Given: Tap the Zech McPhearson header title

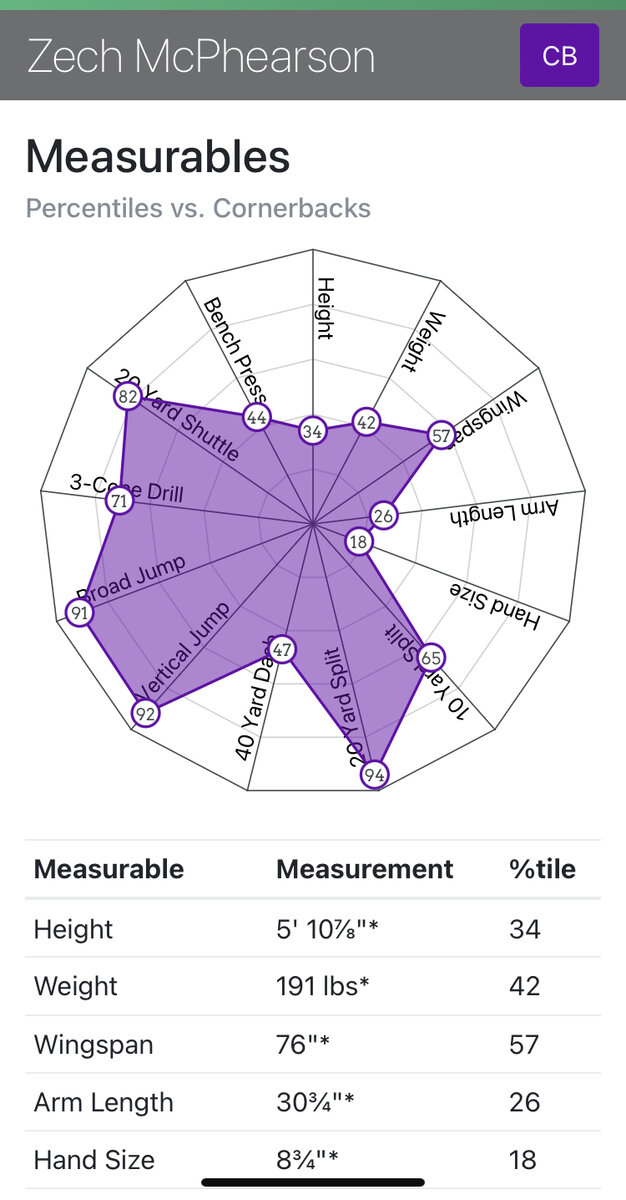Looking at the screenshot, I should click(x=201, y=57).
